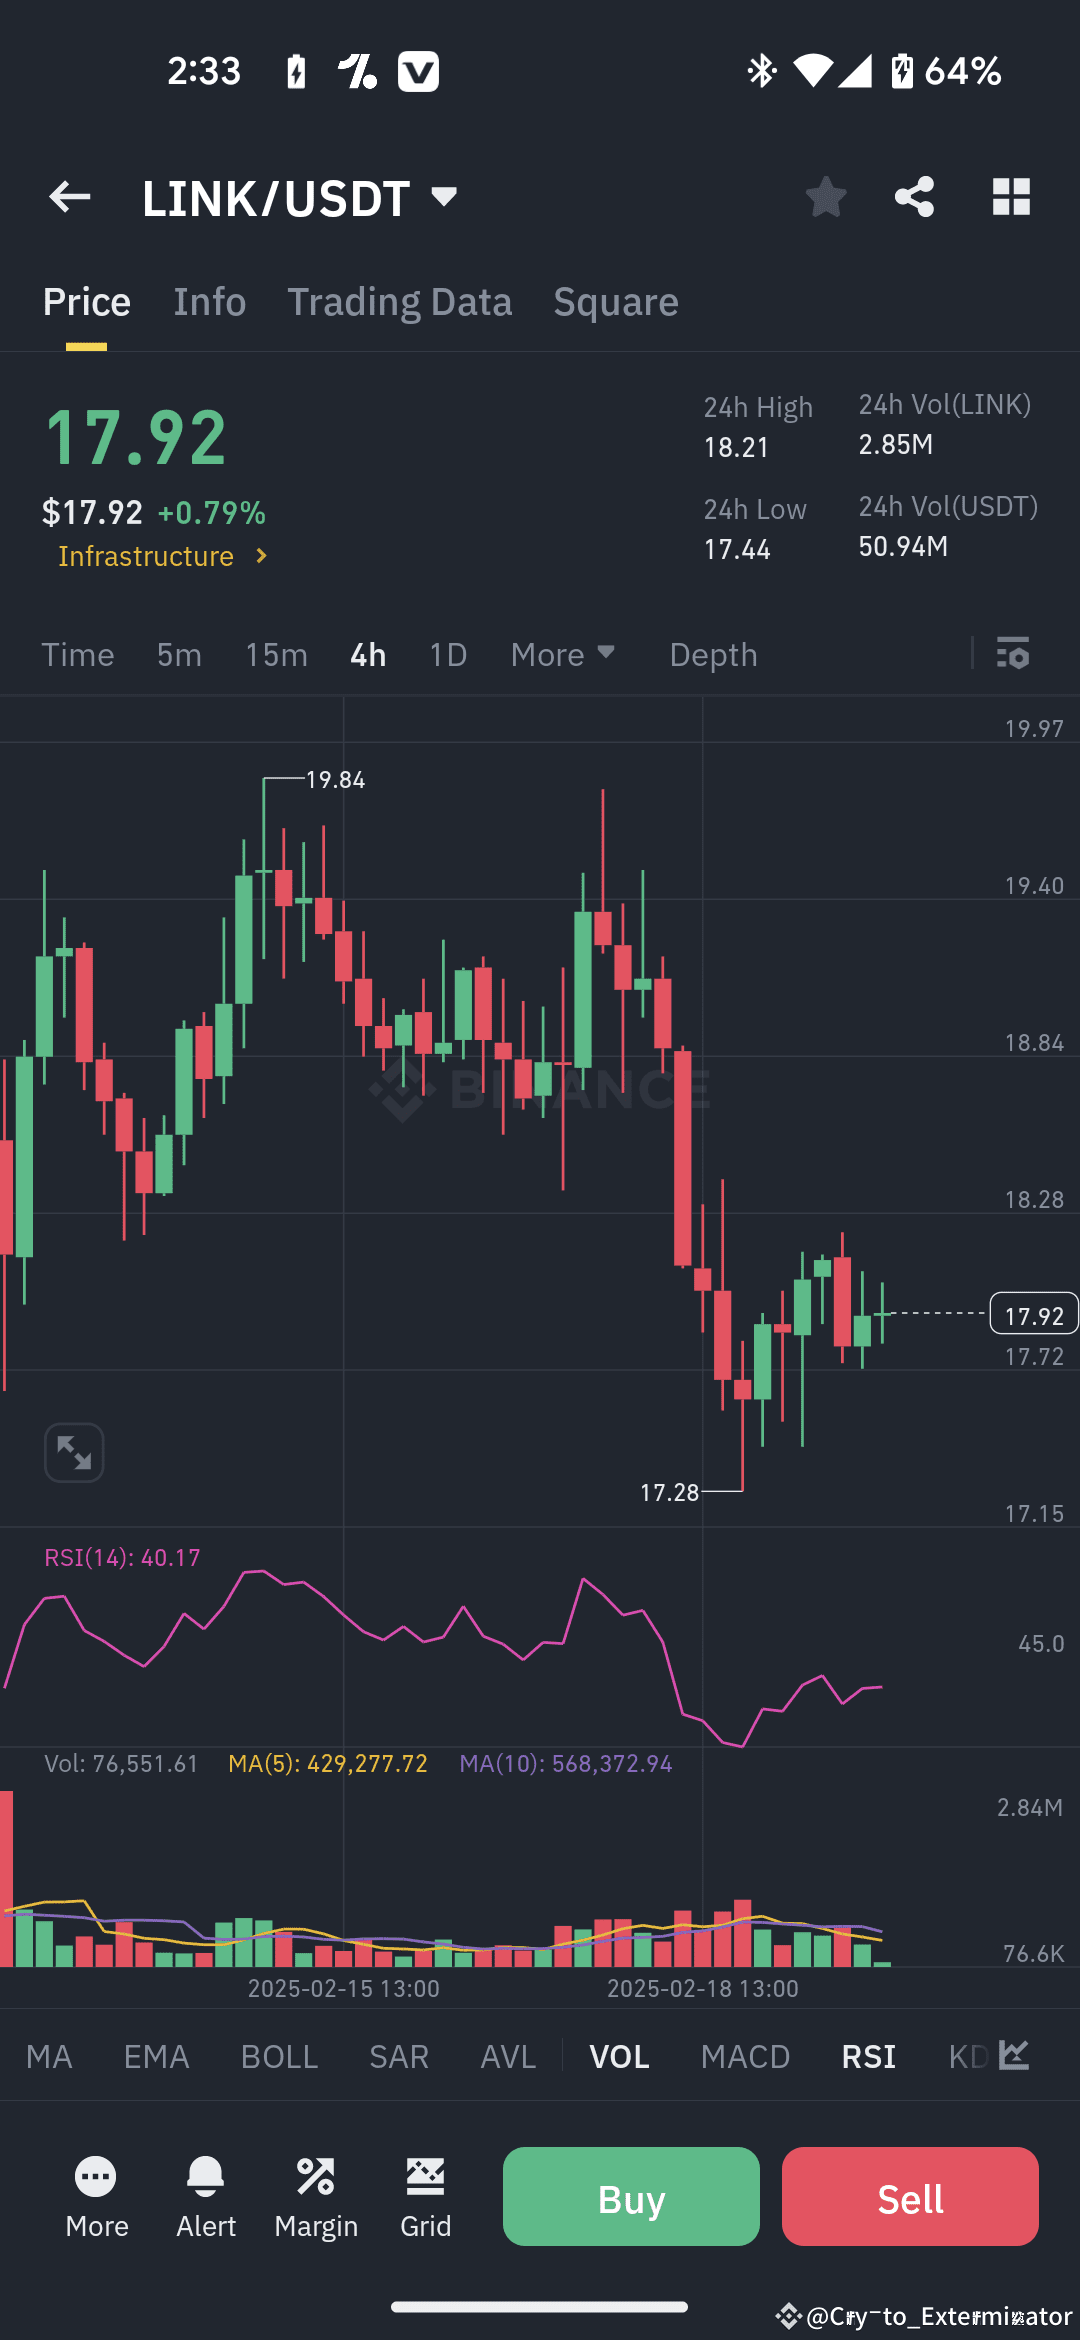1080x2340 pixels.
Task: Tap the V app notification icon
Action: coord(418,71)
